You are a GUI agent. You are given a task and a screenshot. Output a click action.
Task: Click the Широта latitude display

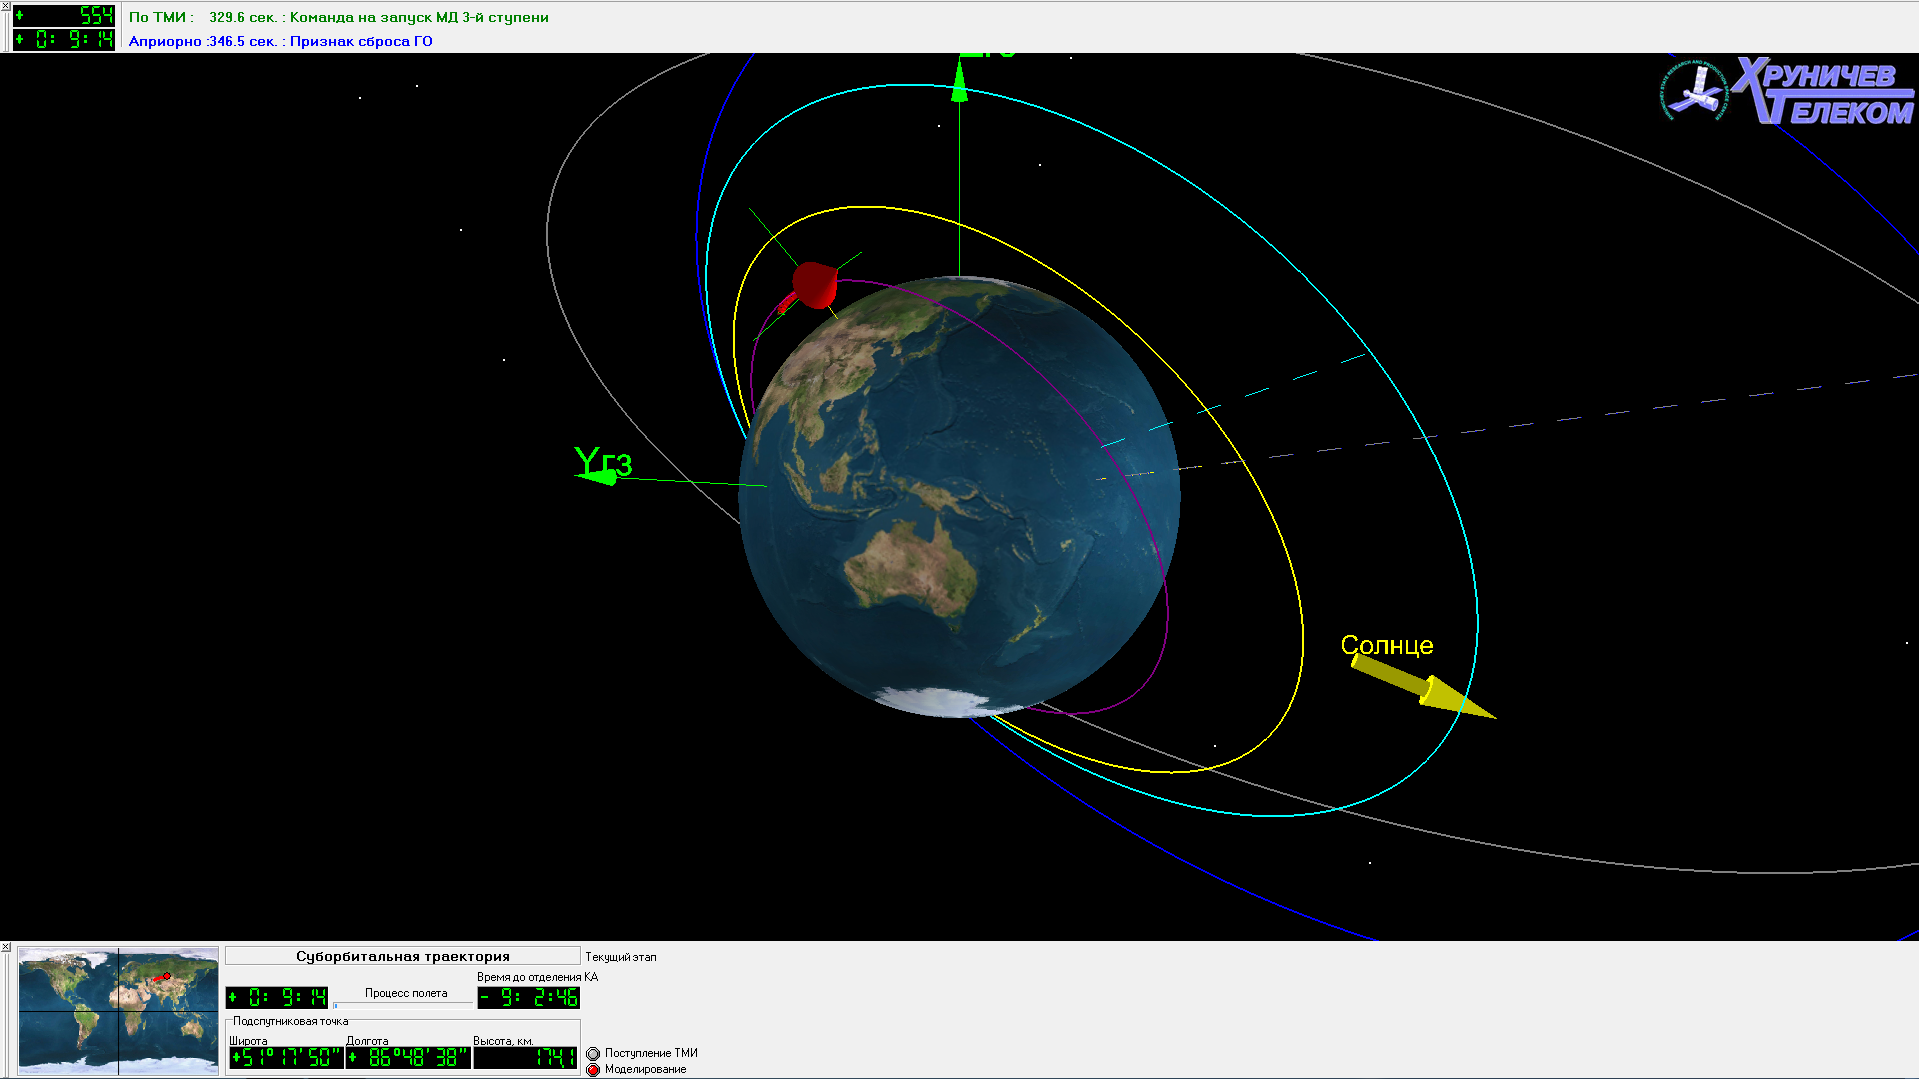pos(286,1057)
